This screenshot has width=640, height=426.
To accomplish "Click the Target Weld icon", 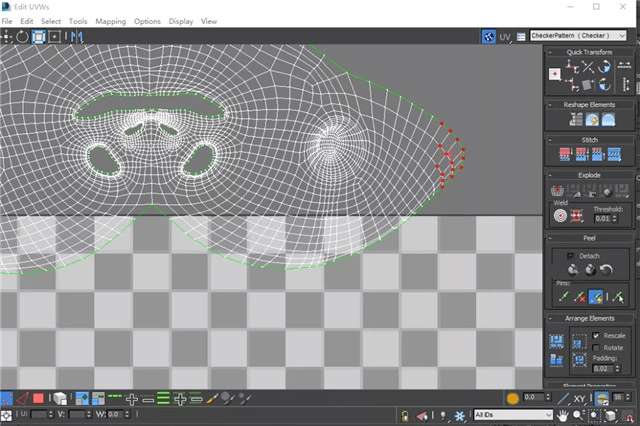I will point(560,215).
